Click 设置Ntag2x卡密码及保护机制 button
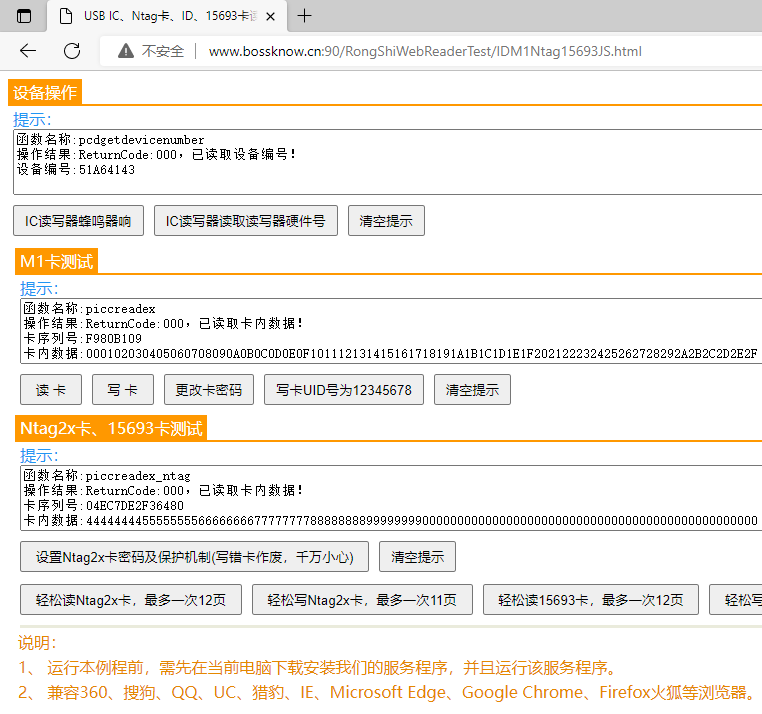This screenshot has width=762, height=714. coord(194,557)
